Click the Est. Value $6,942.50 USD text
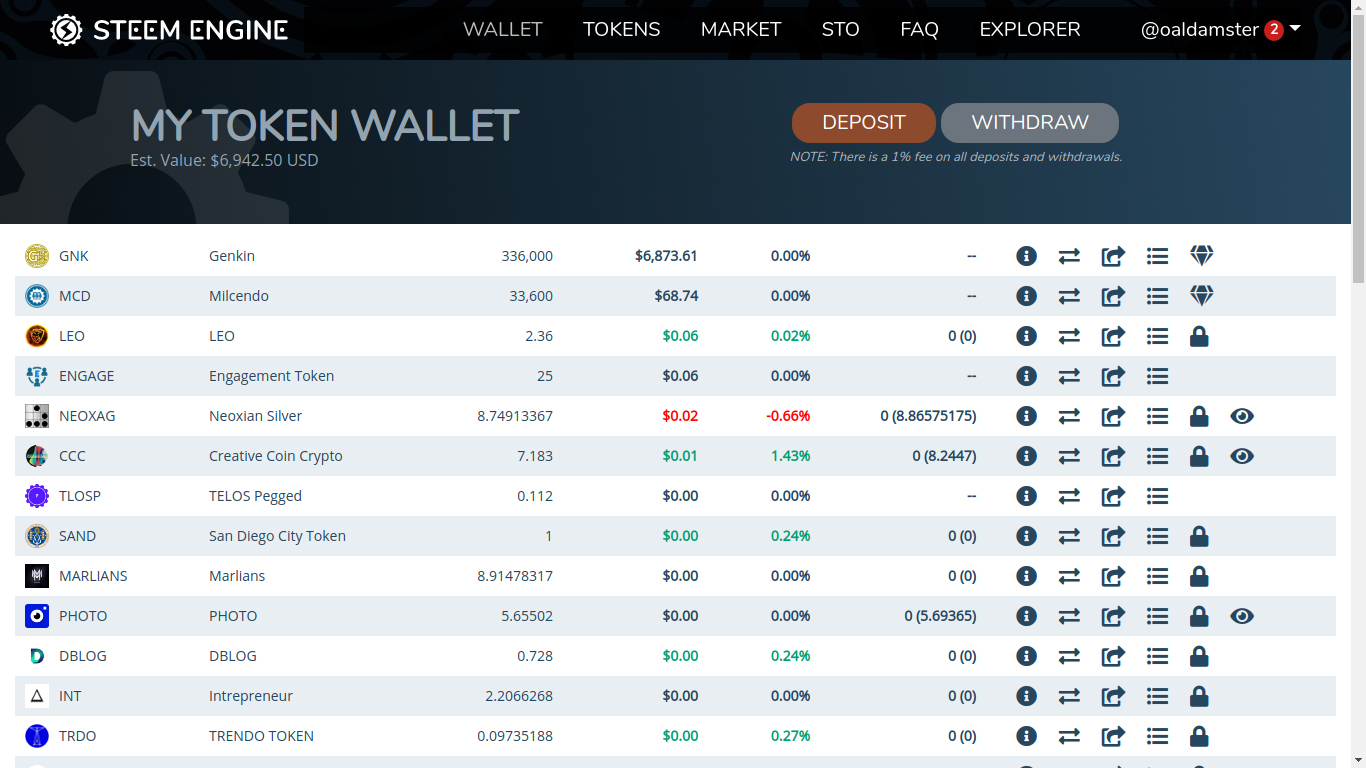This screenshot has width=1366, height=768. tap(224, 160)
